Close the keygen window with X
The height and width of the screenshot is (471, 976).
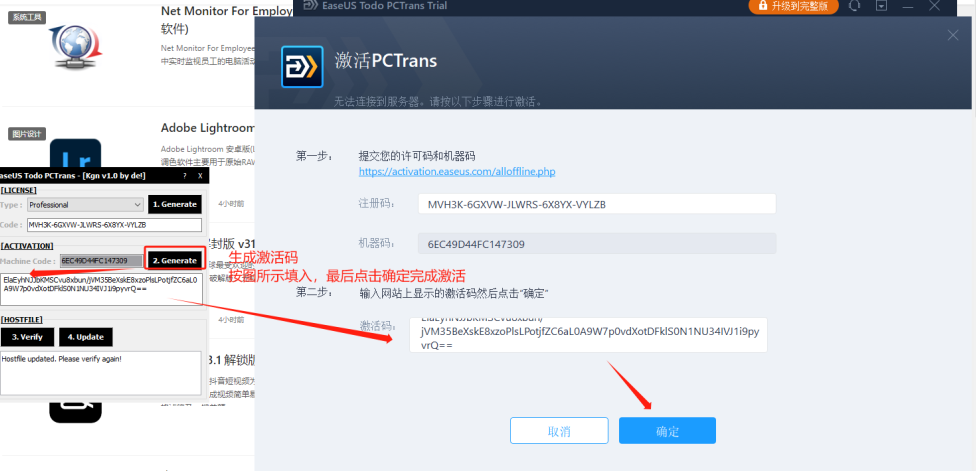200,176
